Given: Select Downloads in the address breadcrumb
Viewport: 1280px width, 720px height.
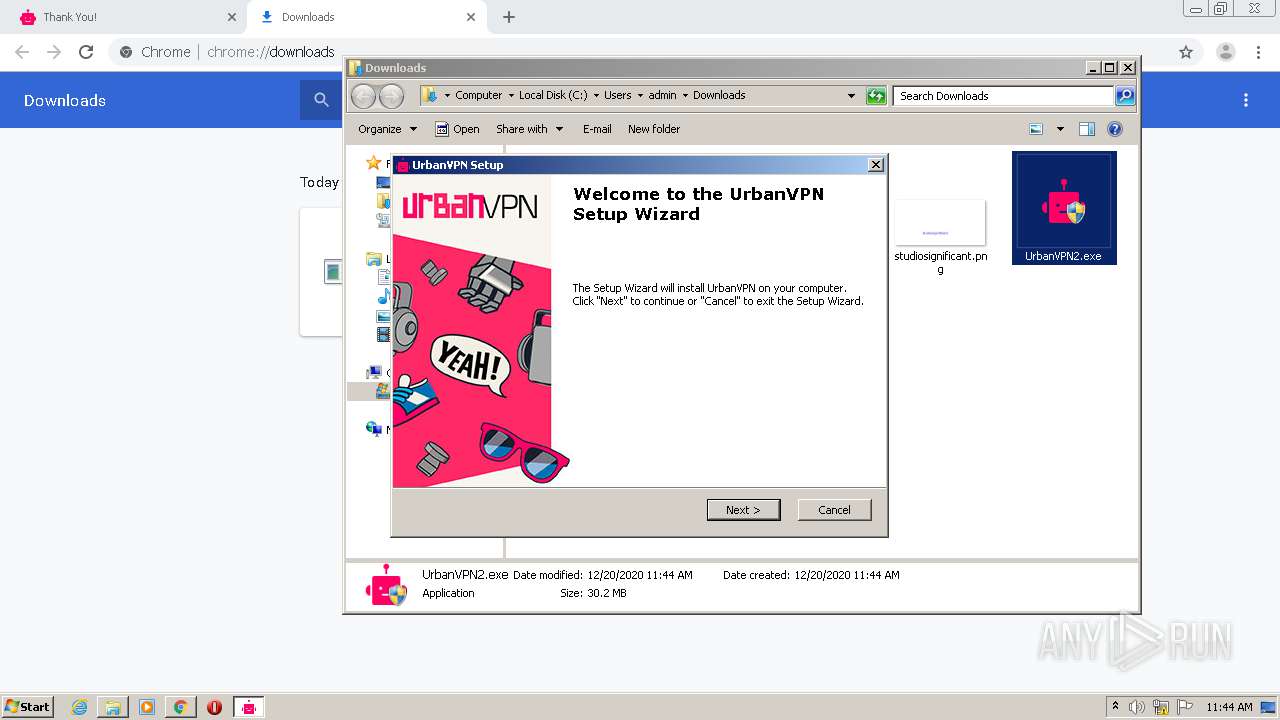Looking at the screenshot, I should pyautogui.click(x=719, y=95).
